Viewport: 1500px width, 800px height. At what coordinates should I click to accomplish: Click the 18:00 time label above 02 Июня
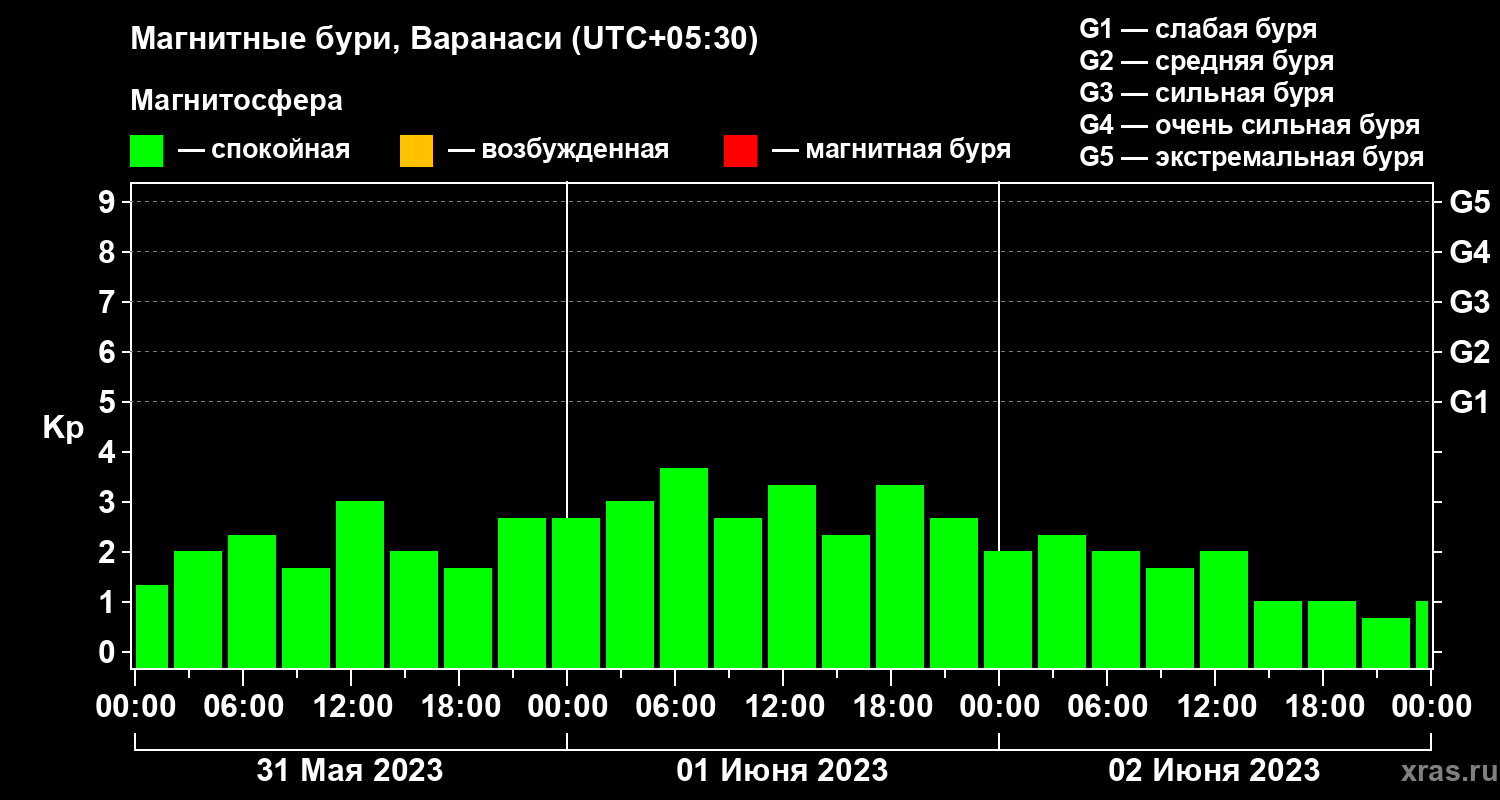click(x=1324, y=706)
